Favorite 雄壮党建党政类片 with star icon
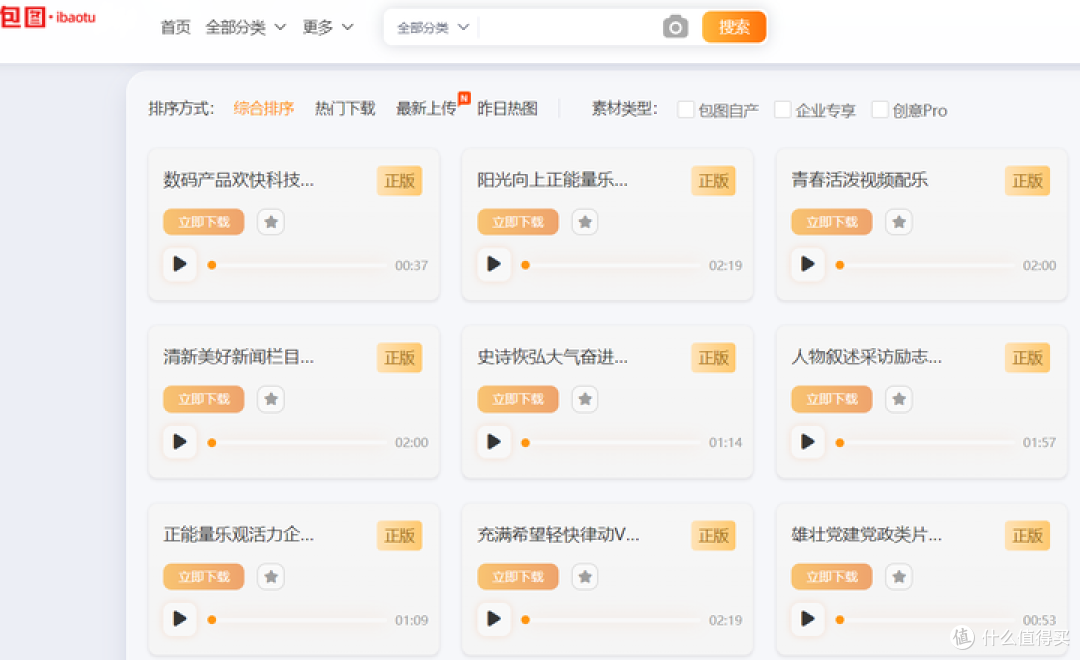The image size is (1080, 660). tap(899, 577)
